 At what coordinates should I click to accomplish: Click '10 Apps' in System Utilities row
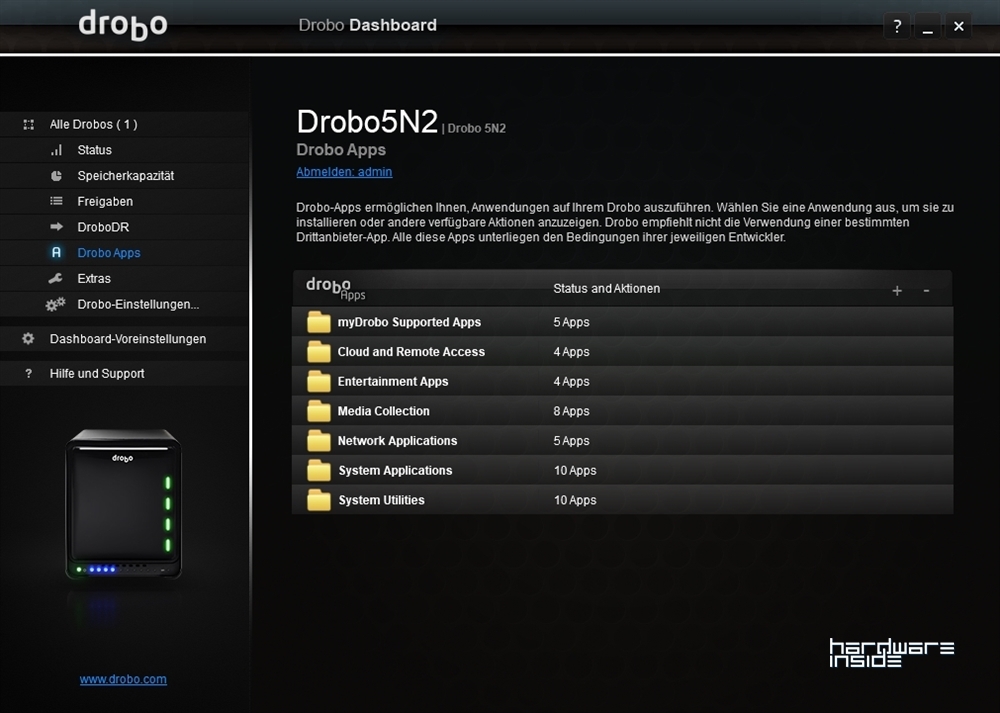pos(575,500)
